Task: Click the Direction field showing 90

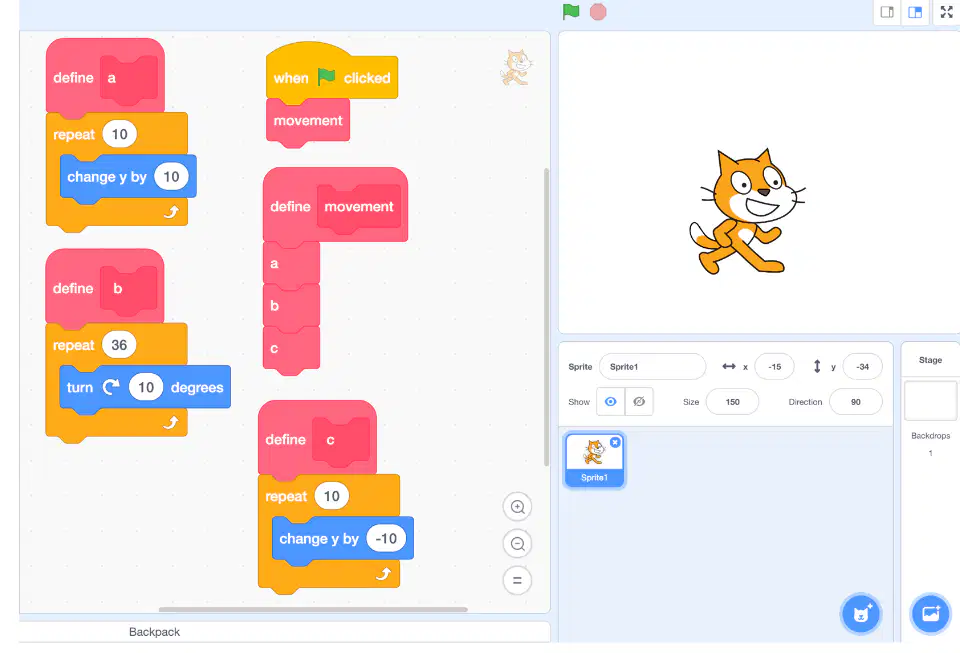Action: pyautogui.click(x=855, y=402)
